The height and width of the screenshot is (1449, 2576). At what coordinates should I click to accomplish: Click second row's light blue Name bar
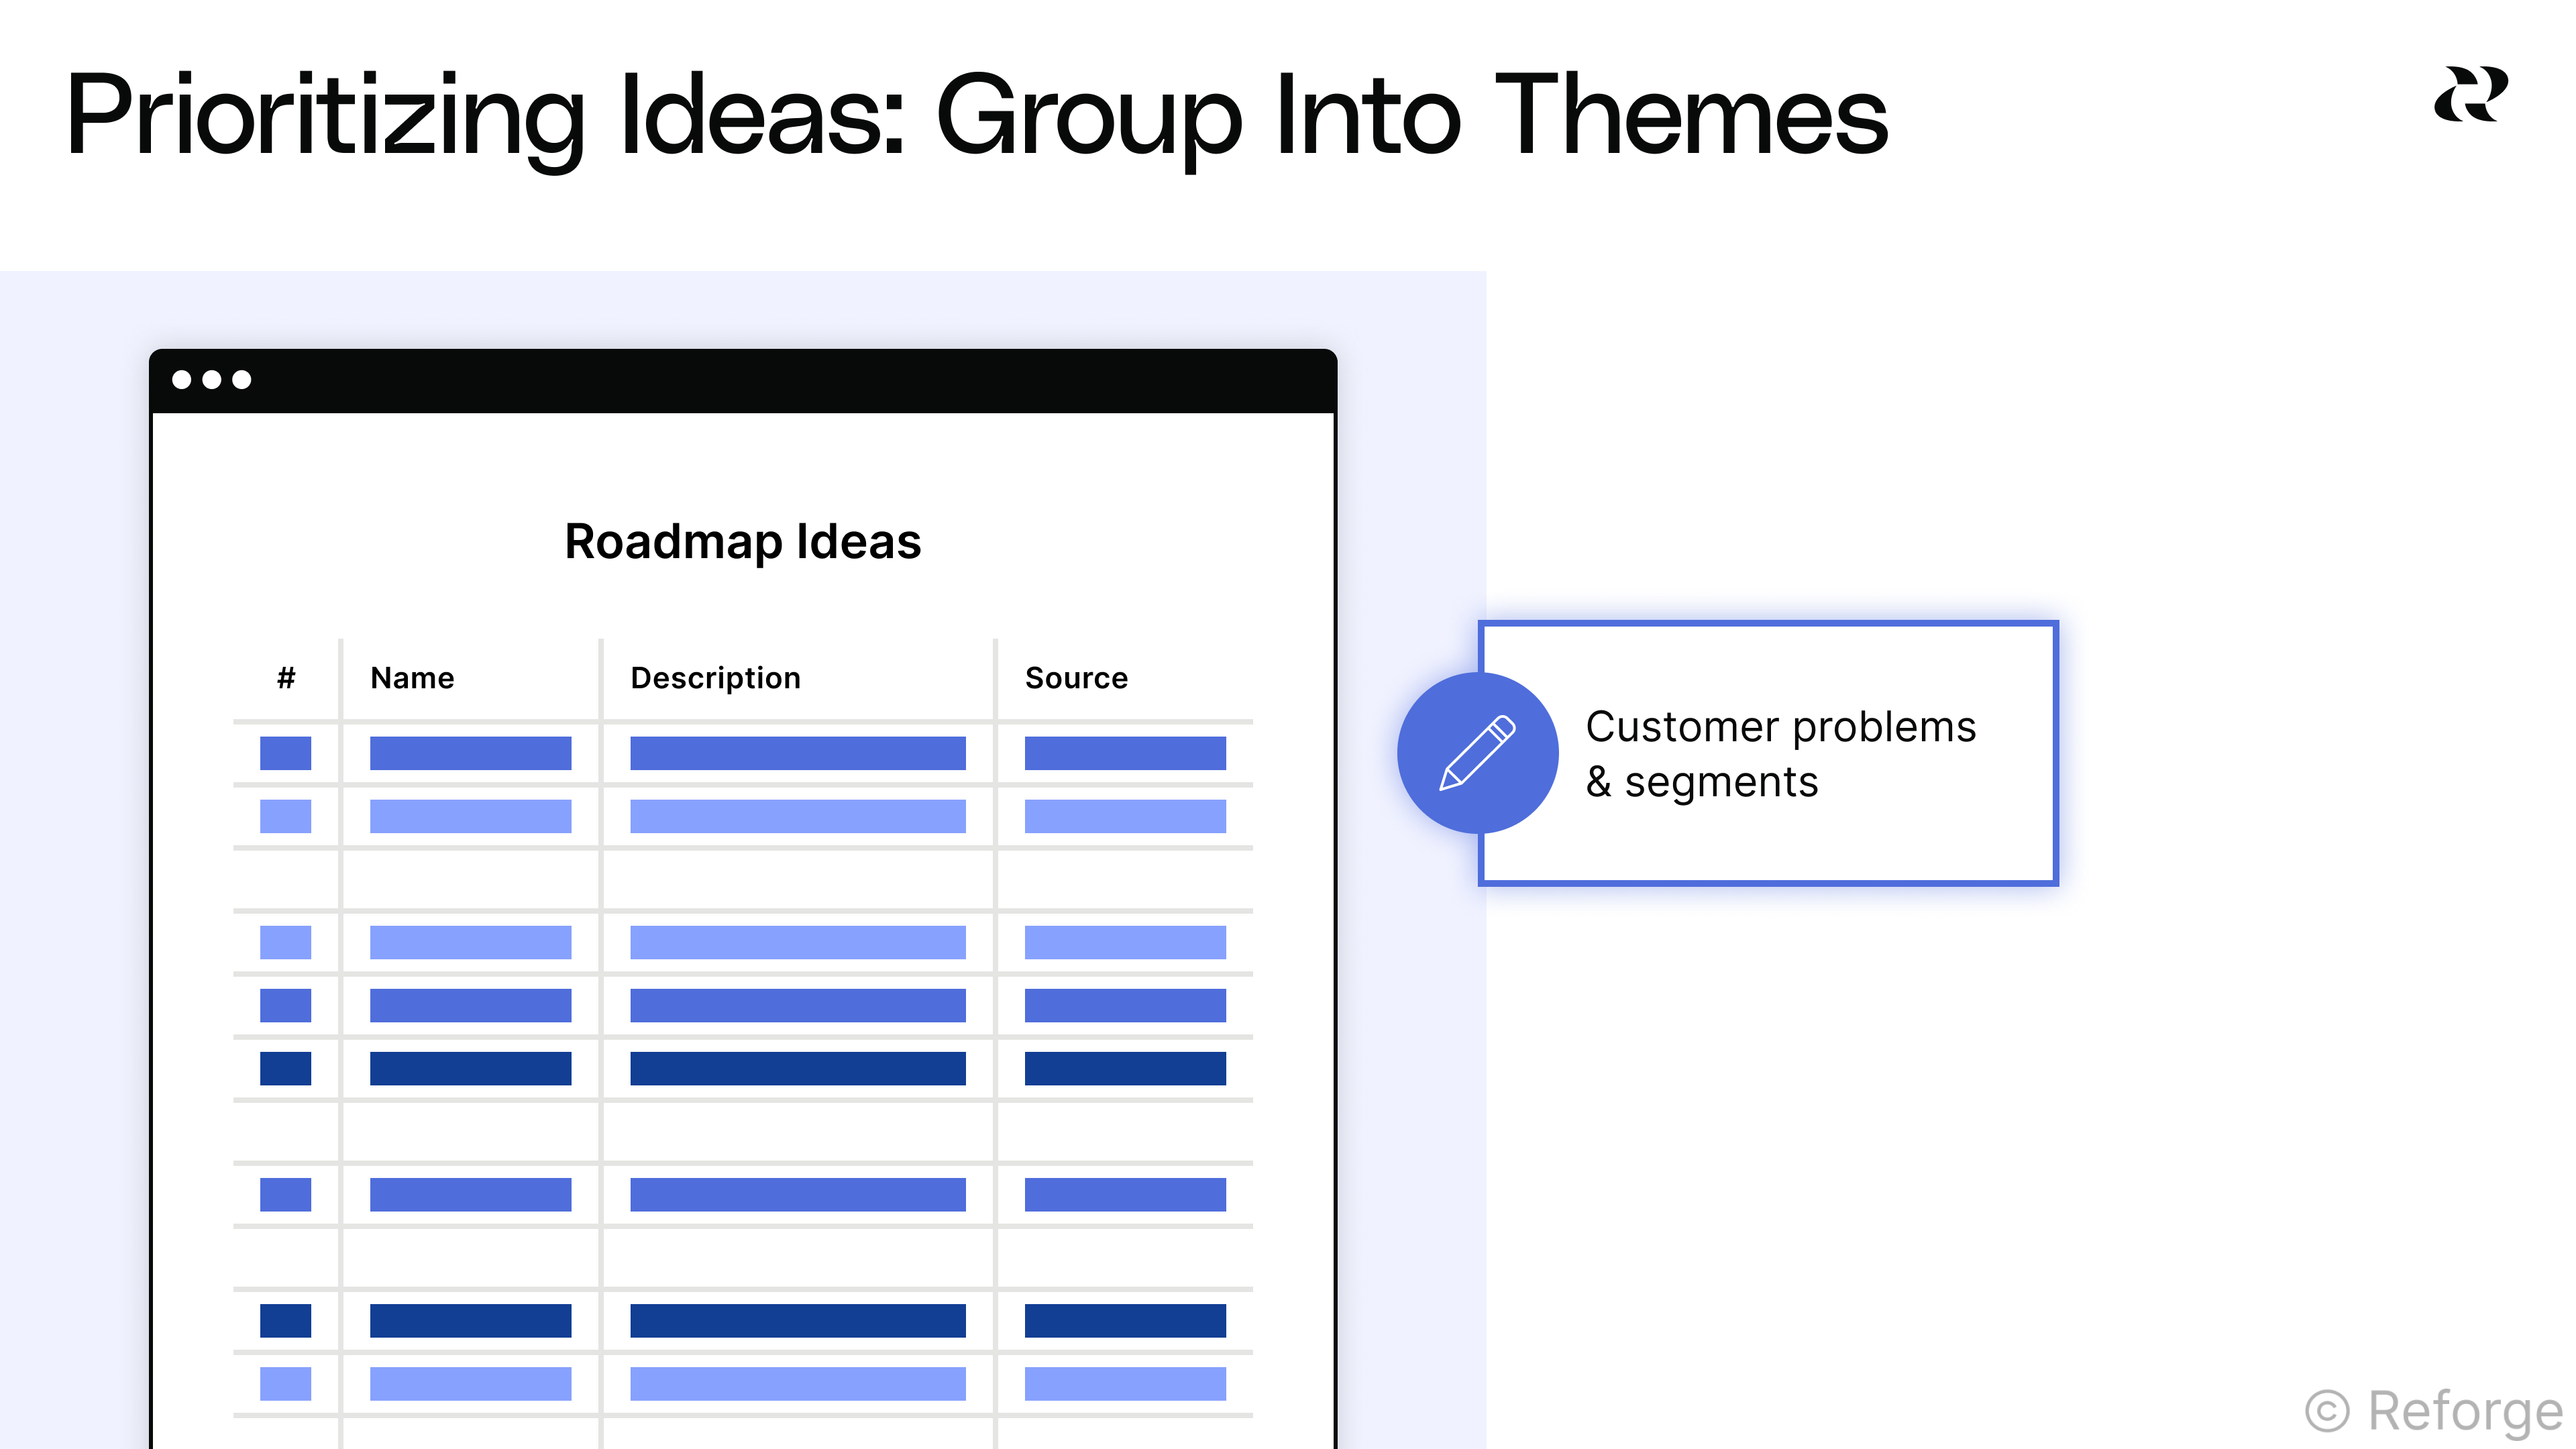pyautogui.click(x=470, y=816)
